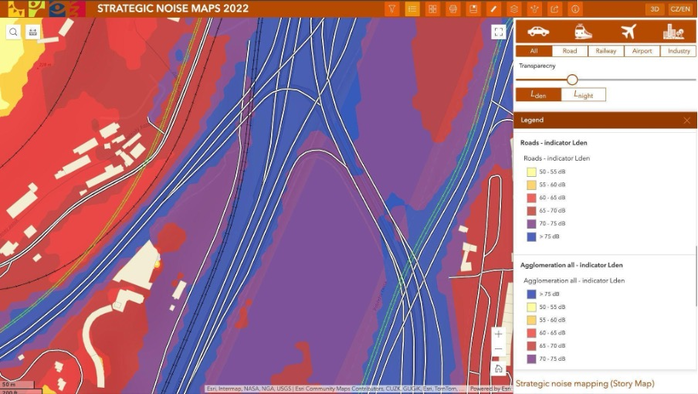This screenshot has width=698, height=394.
Task: Toggle the 3D view button
Action: pos(654,9)
